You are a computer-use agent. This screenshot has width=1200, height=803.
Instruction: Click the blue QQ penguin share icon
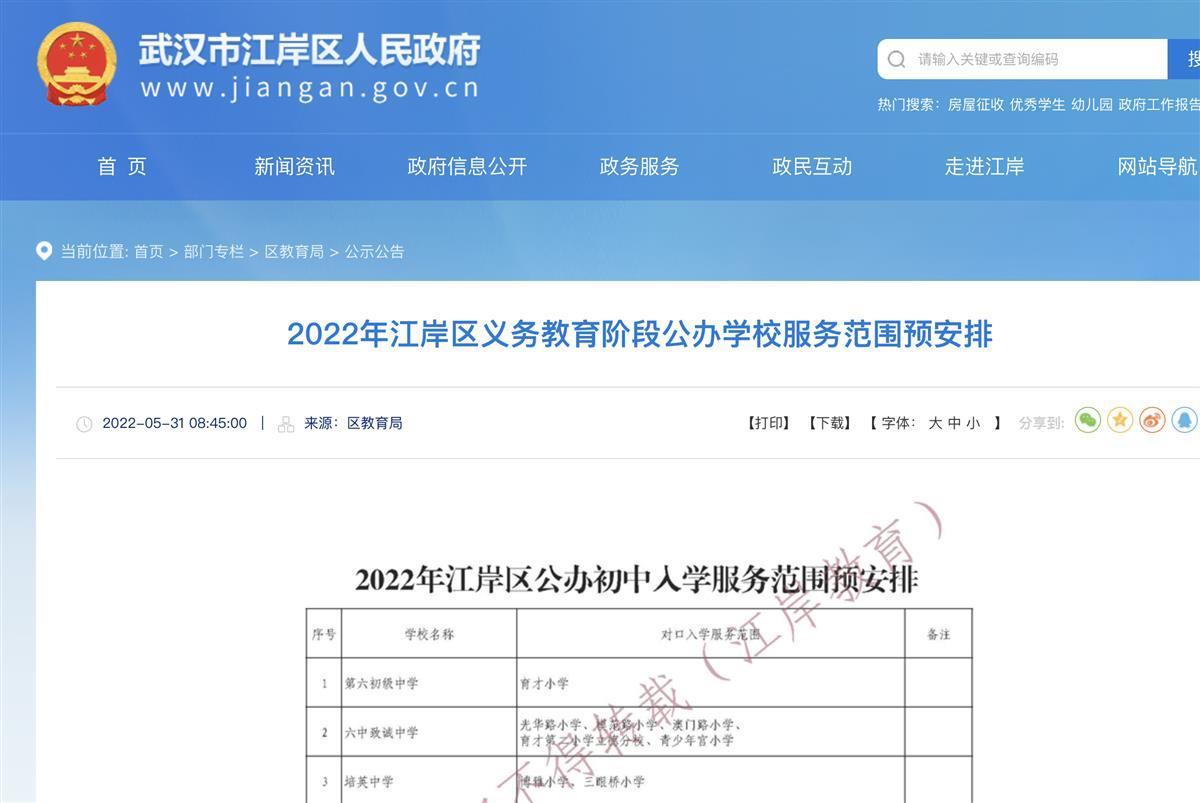point(1184,421)
